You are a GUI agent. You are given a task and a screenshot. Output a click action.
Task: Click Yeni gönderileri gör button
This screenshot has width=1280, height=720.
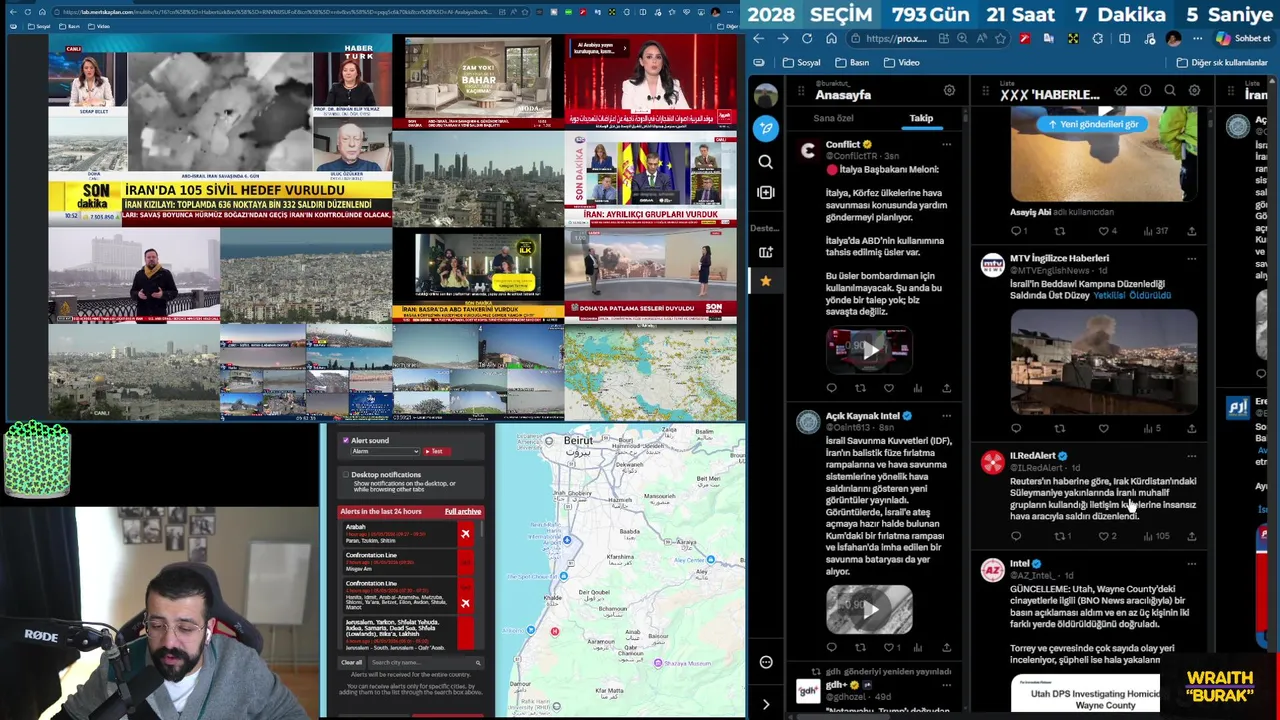click(1093, 124)
